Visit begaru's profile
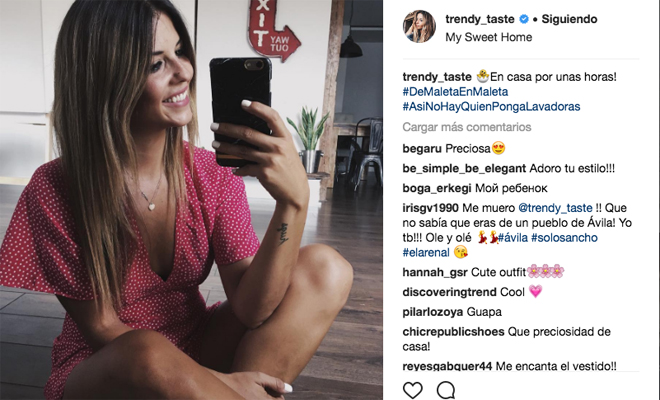The height and width of the screenshot is (400, 660). [422, 149]
